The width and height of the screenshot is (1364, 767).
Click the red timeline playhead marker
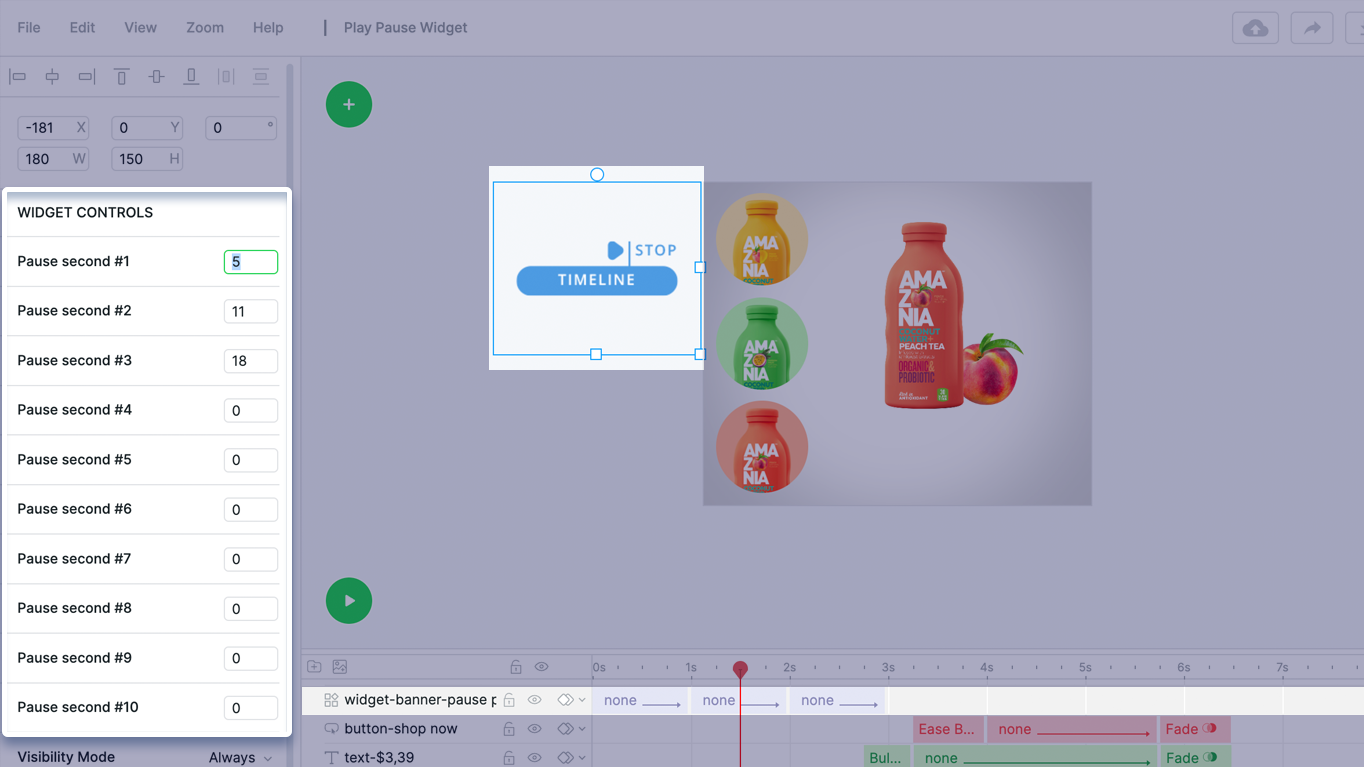click(740, 669)
